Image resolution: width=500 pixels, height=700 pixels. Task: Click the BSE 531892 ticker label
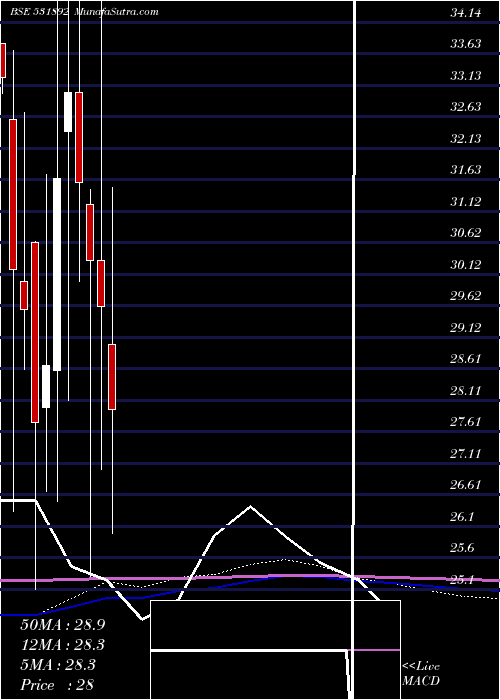click(39, 12)
